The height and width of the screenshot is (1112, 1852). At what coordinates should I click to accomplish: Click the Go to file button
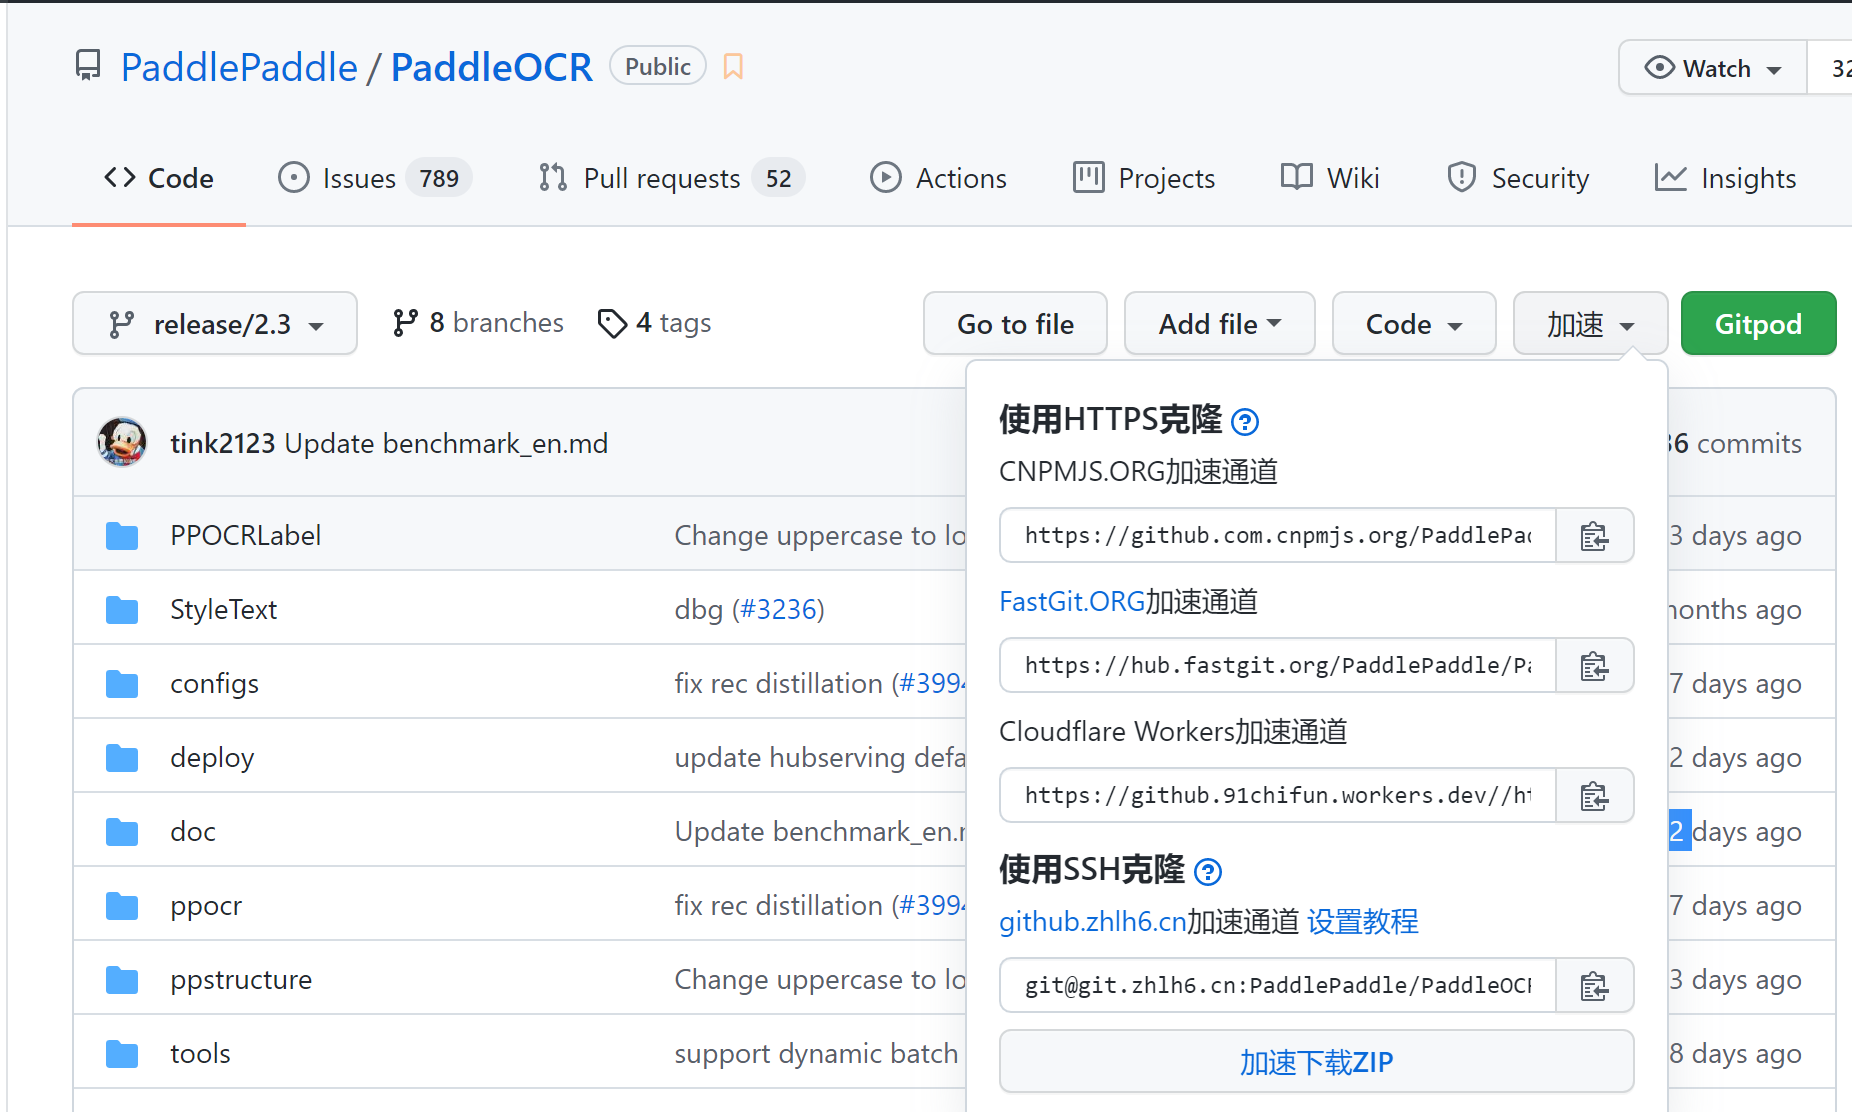(1015, 323)
